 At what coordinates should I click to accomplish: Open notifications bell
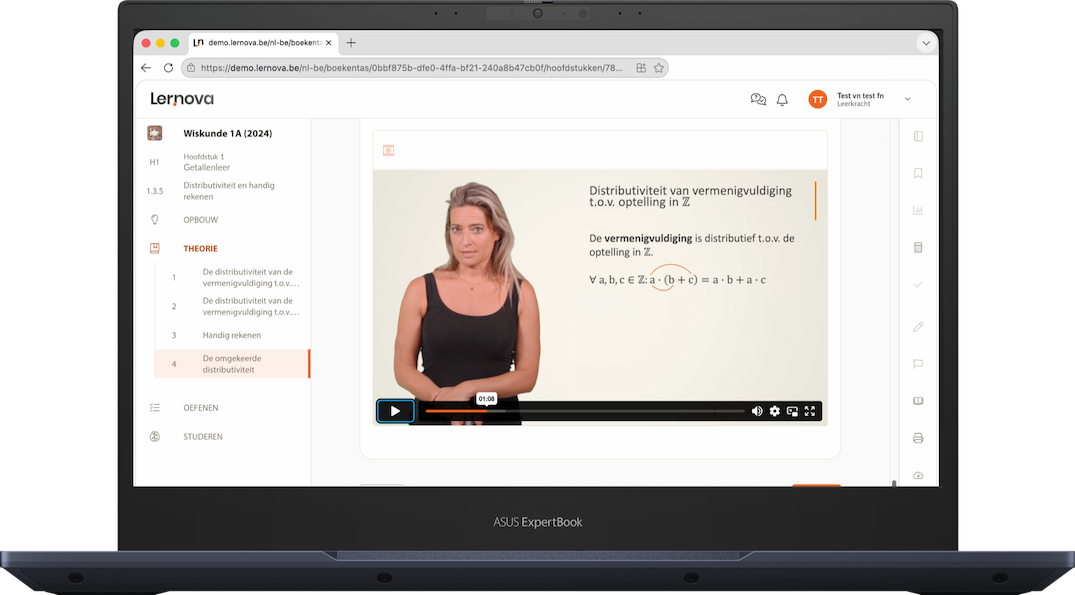click(782, 99)
